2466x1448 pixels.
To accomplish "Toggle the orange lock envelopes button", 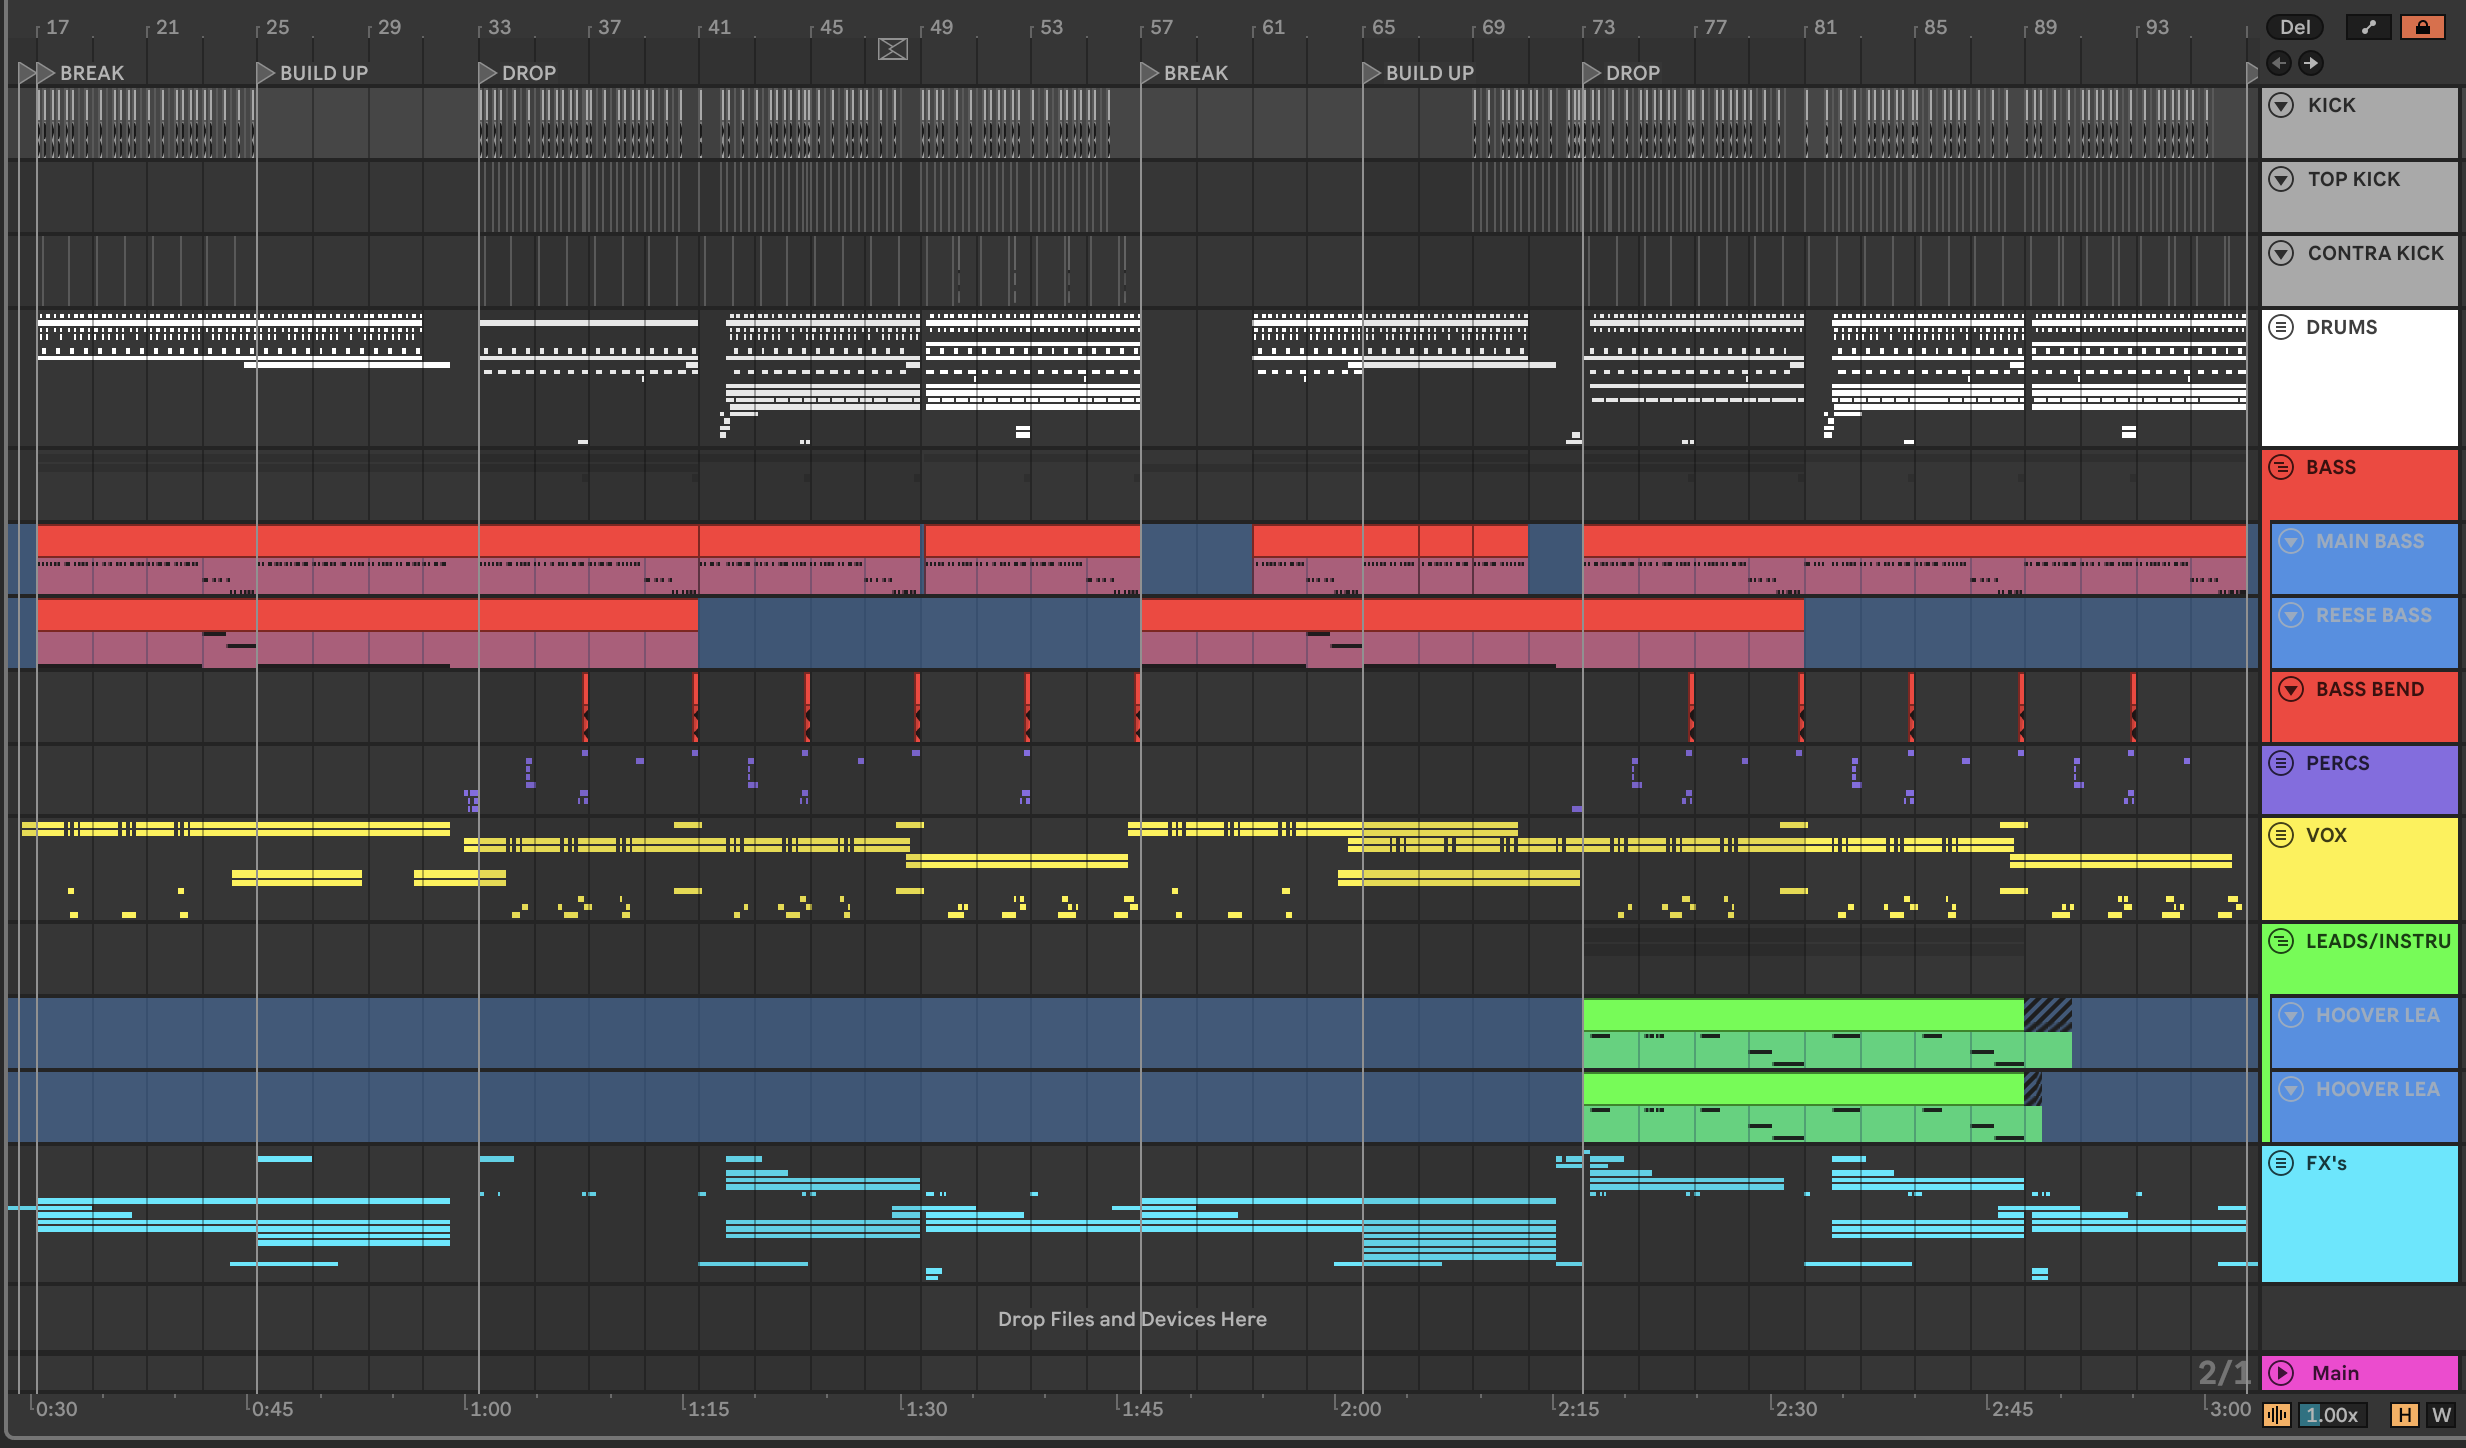I will (2422, 27).
